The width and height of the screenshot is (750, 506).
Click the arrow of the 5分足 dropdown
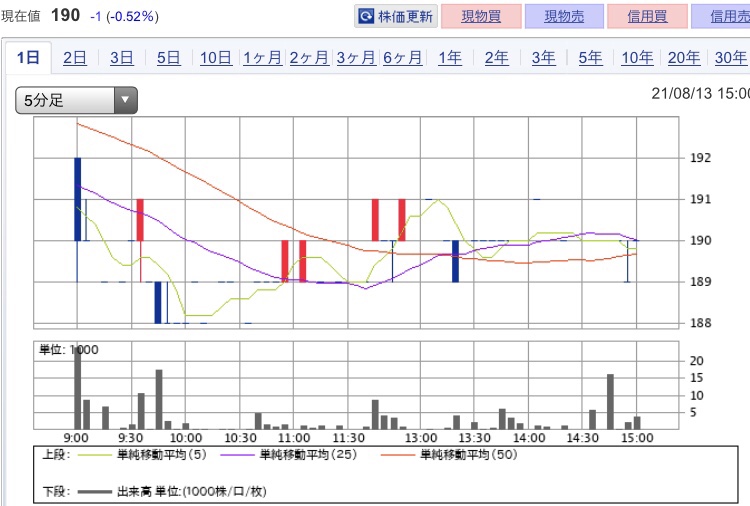(126, 100)
